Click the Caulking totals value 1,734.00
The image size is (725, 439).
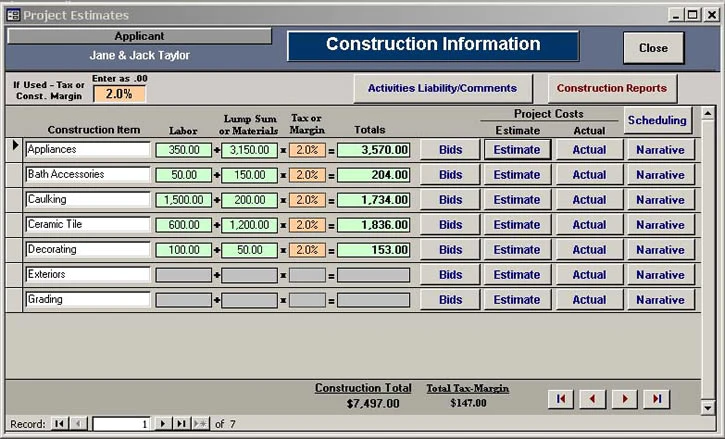tap(374, 200)
